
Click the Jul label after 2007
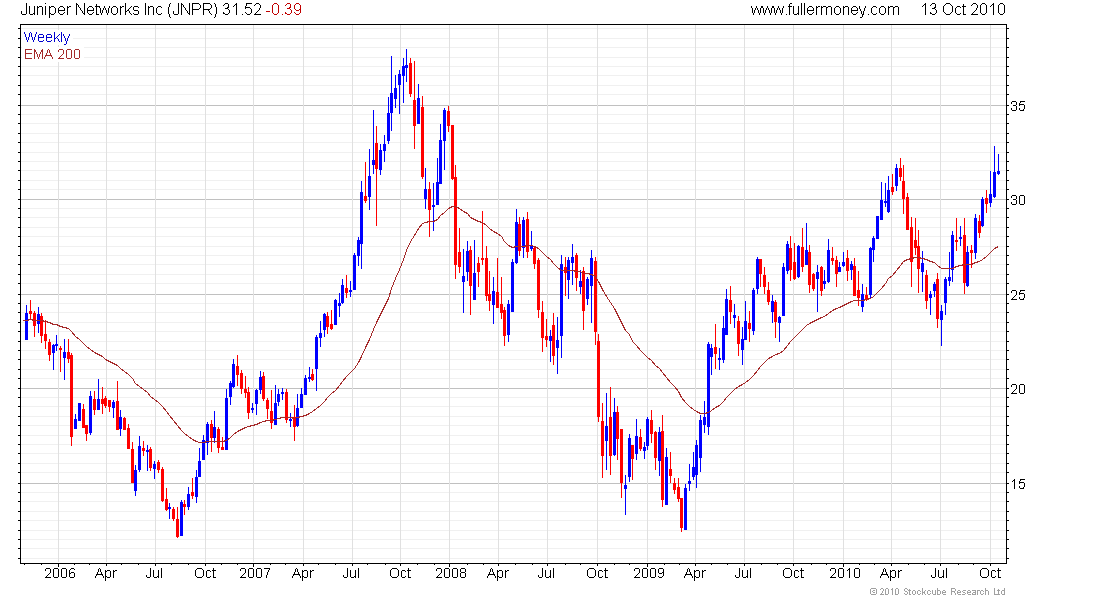pos(351,573)
